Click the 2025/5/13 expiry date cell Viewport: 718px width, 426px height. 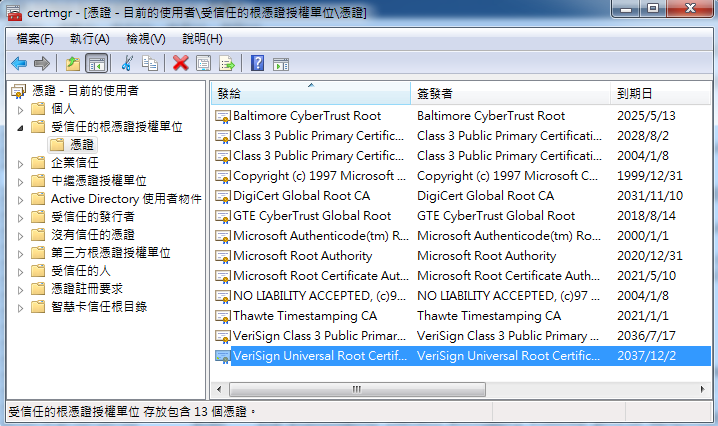click(x=646, y=116)
